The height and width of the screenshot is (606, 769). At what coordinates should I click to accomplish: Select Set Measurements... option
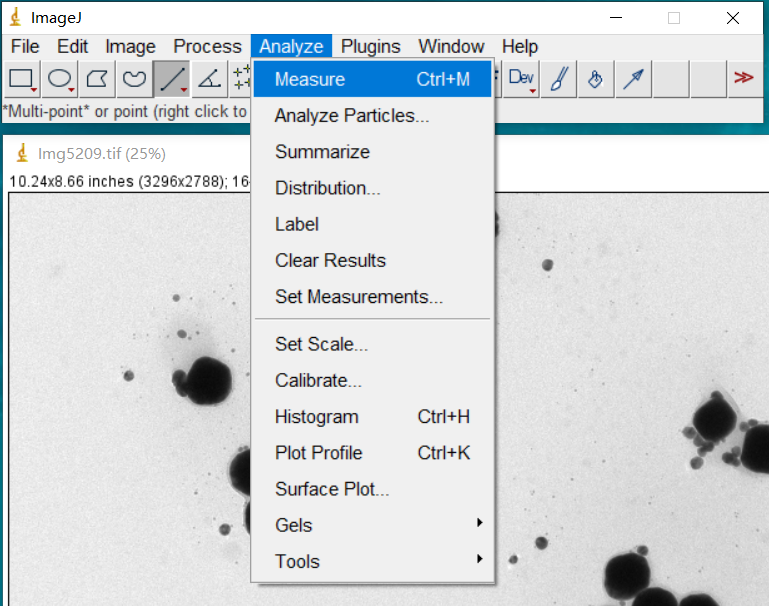pos(359,297)
